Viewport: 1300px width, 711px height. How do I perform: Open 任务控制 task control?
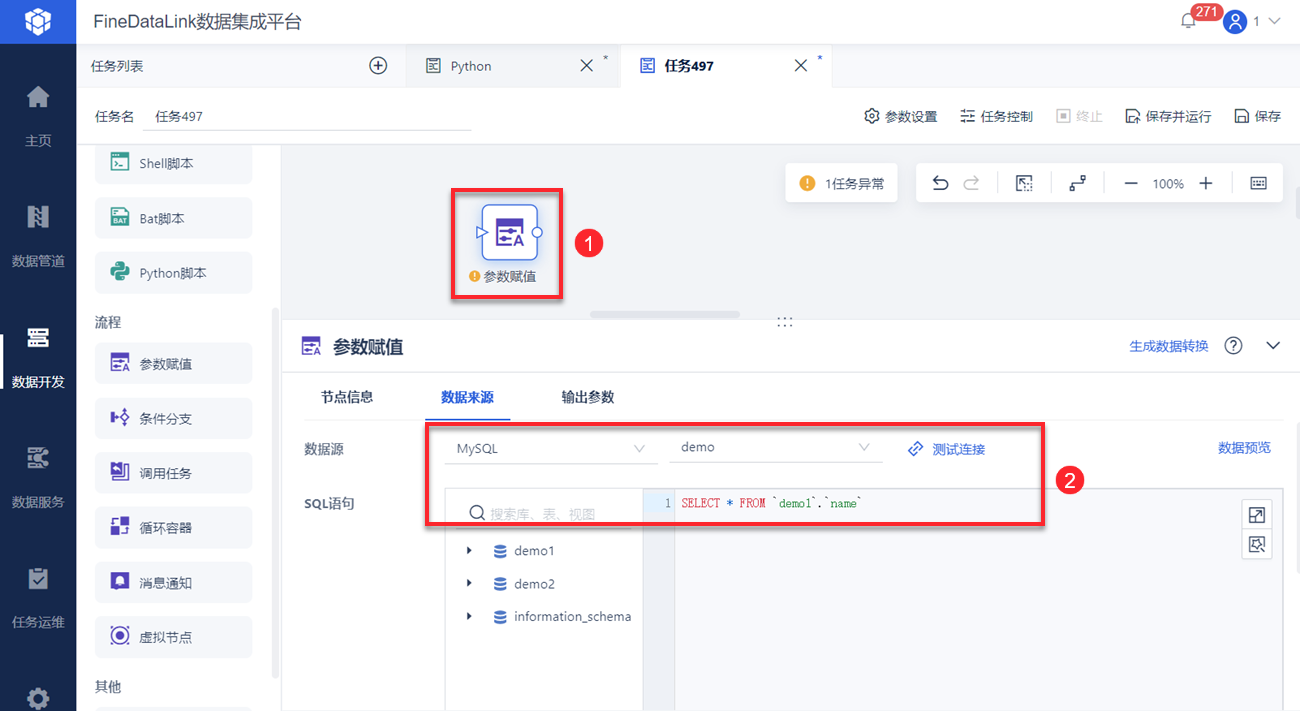996,116
